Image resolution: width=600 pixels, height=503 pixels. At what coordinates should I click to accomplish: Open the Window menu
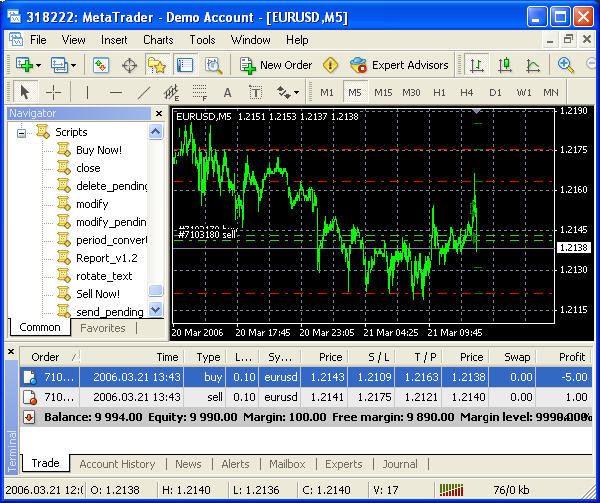(x=251, y=40)
